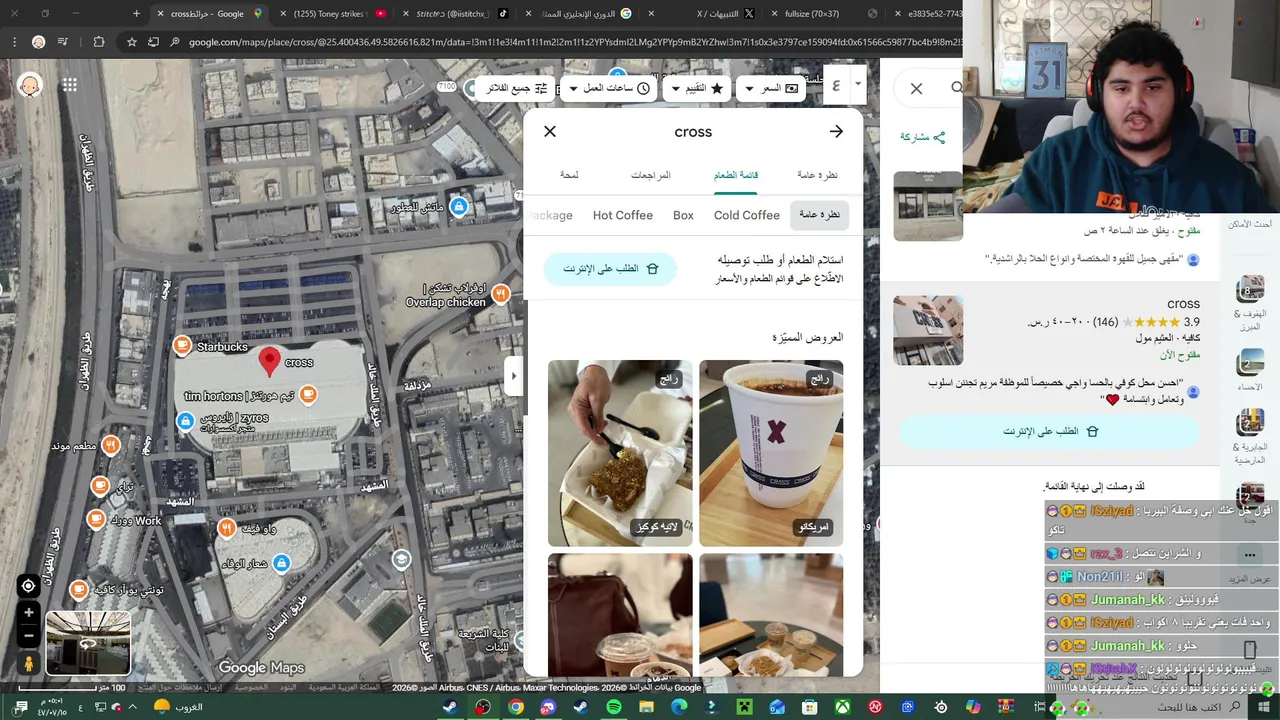Select the Box menu chip
1280x720 pixels.
tap(683, 215)
